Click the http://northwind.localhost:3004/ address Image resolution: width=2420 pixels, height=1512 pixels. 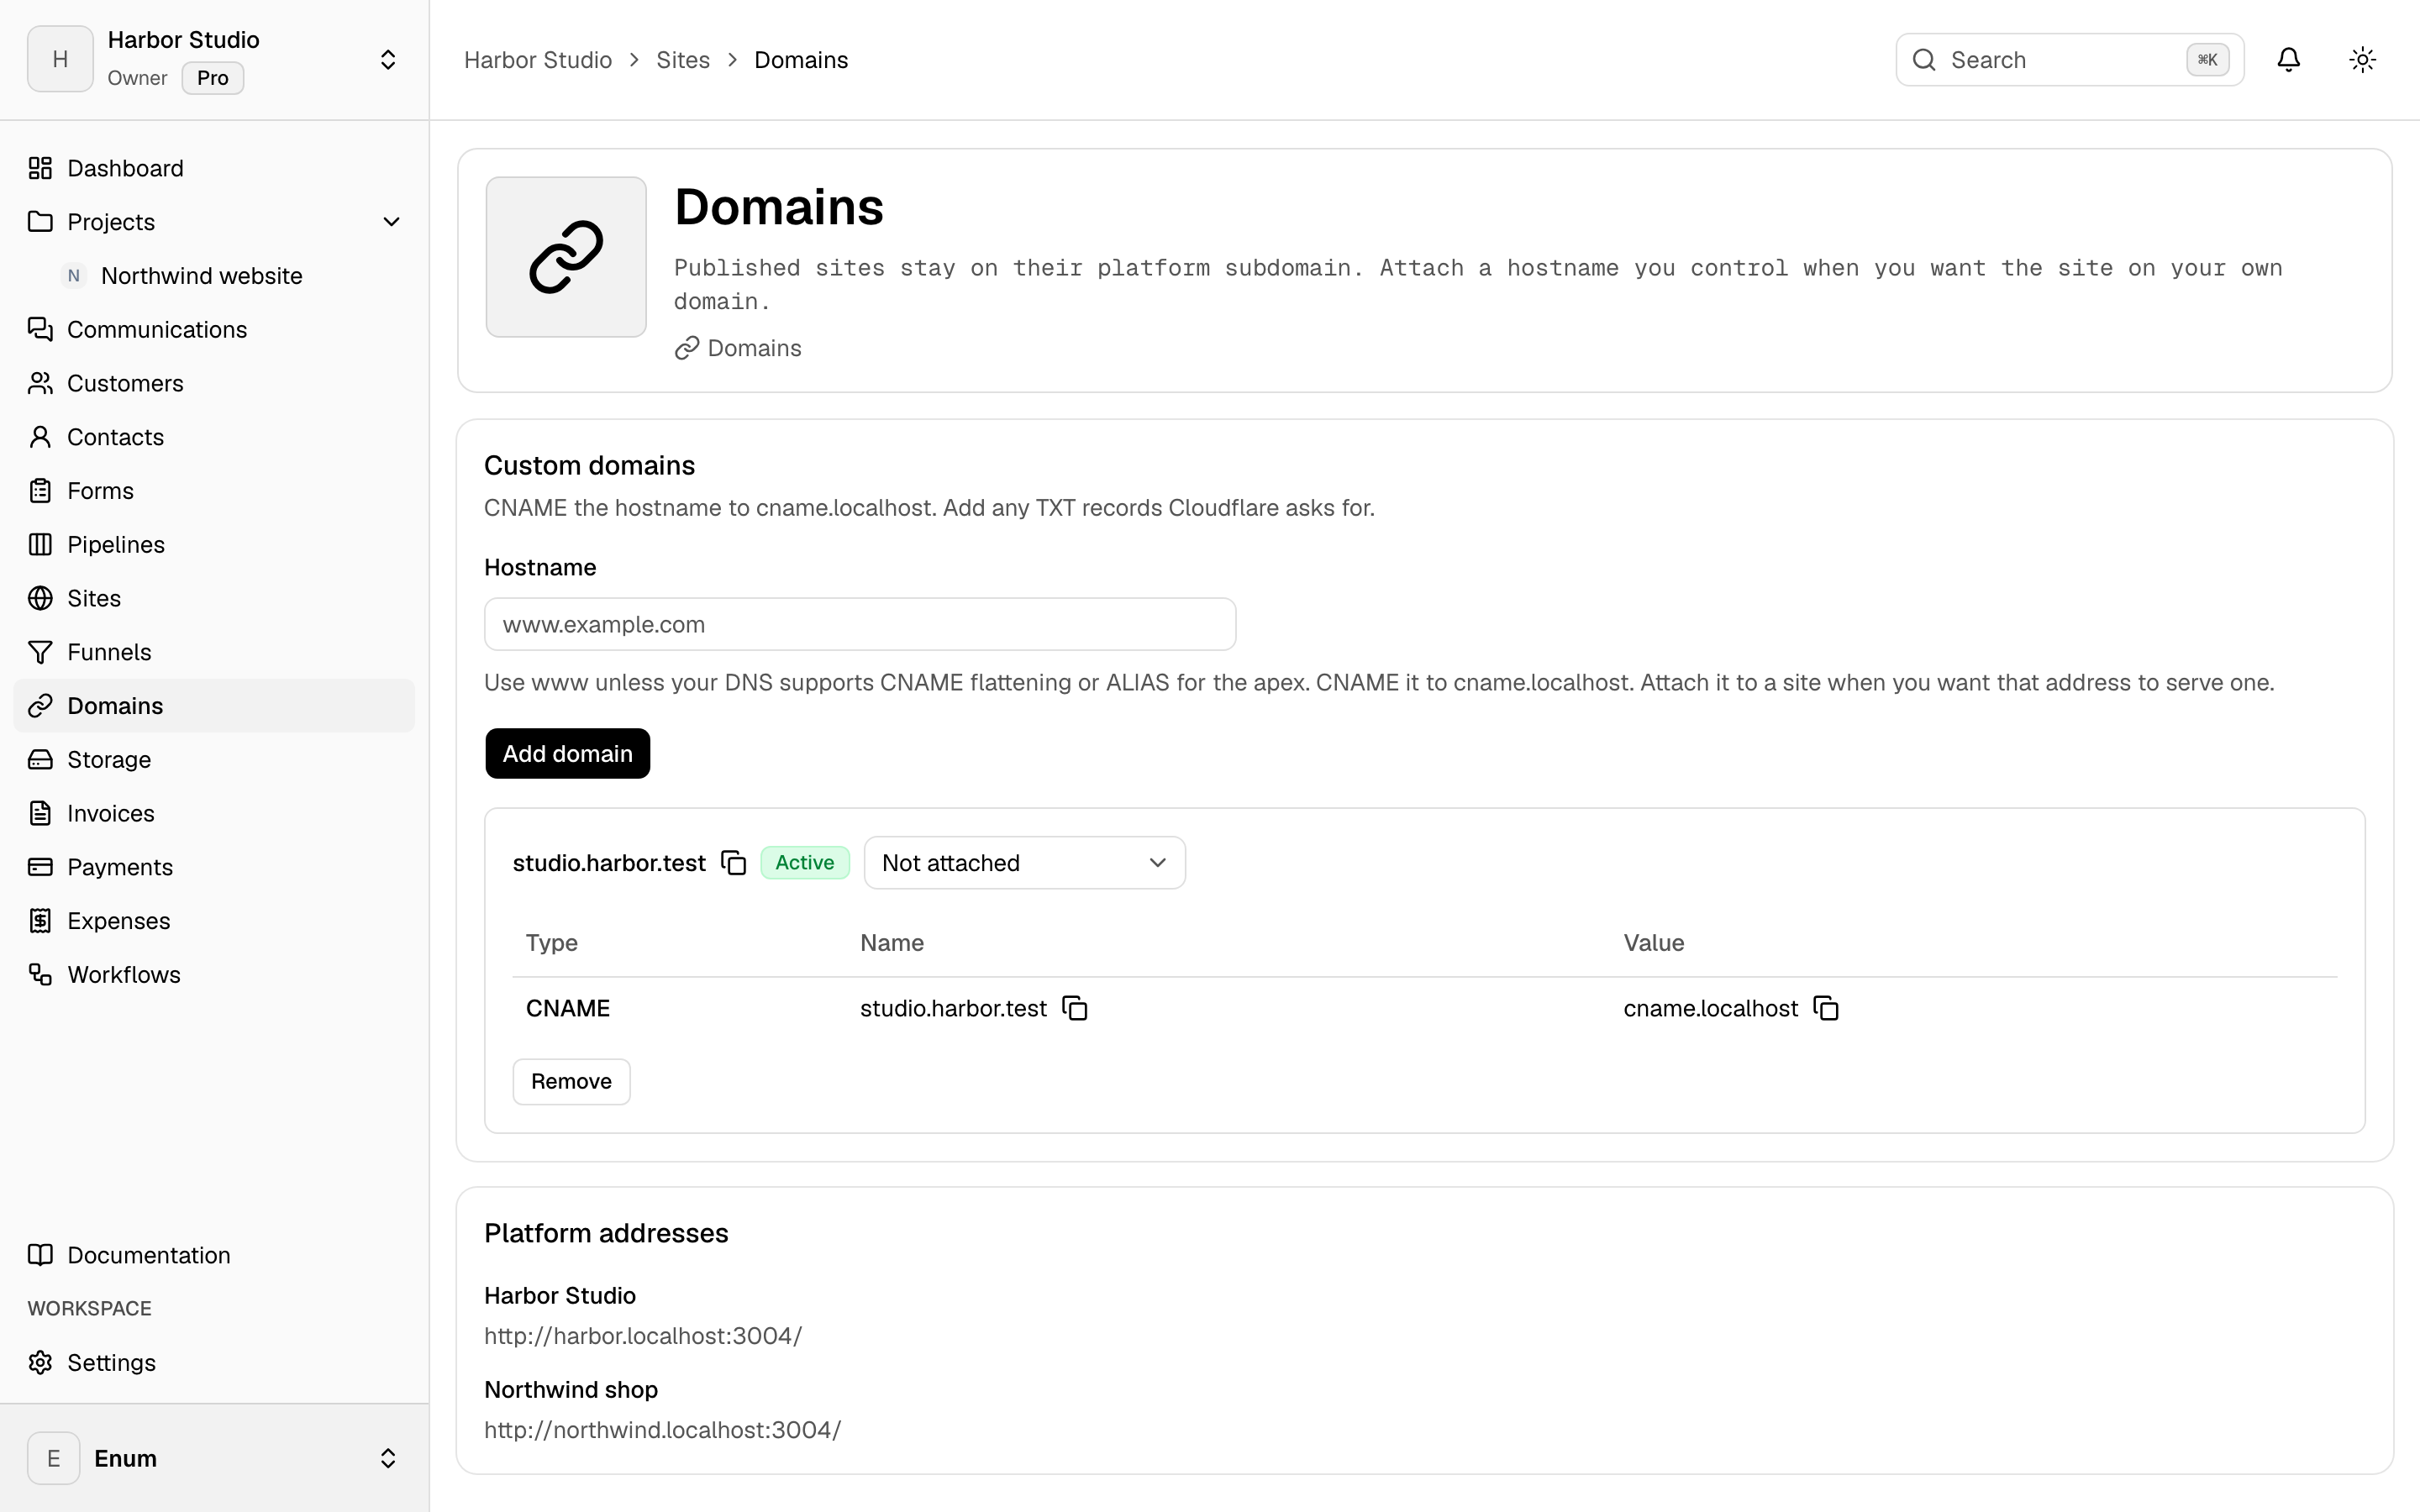tap(662, 1430)
